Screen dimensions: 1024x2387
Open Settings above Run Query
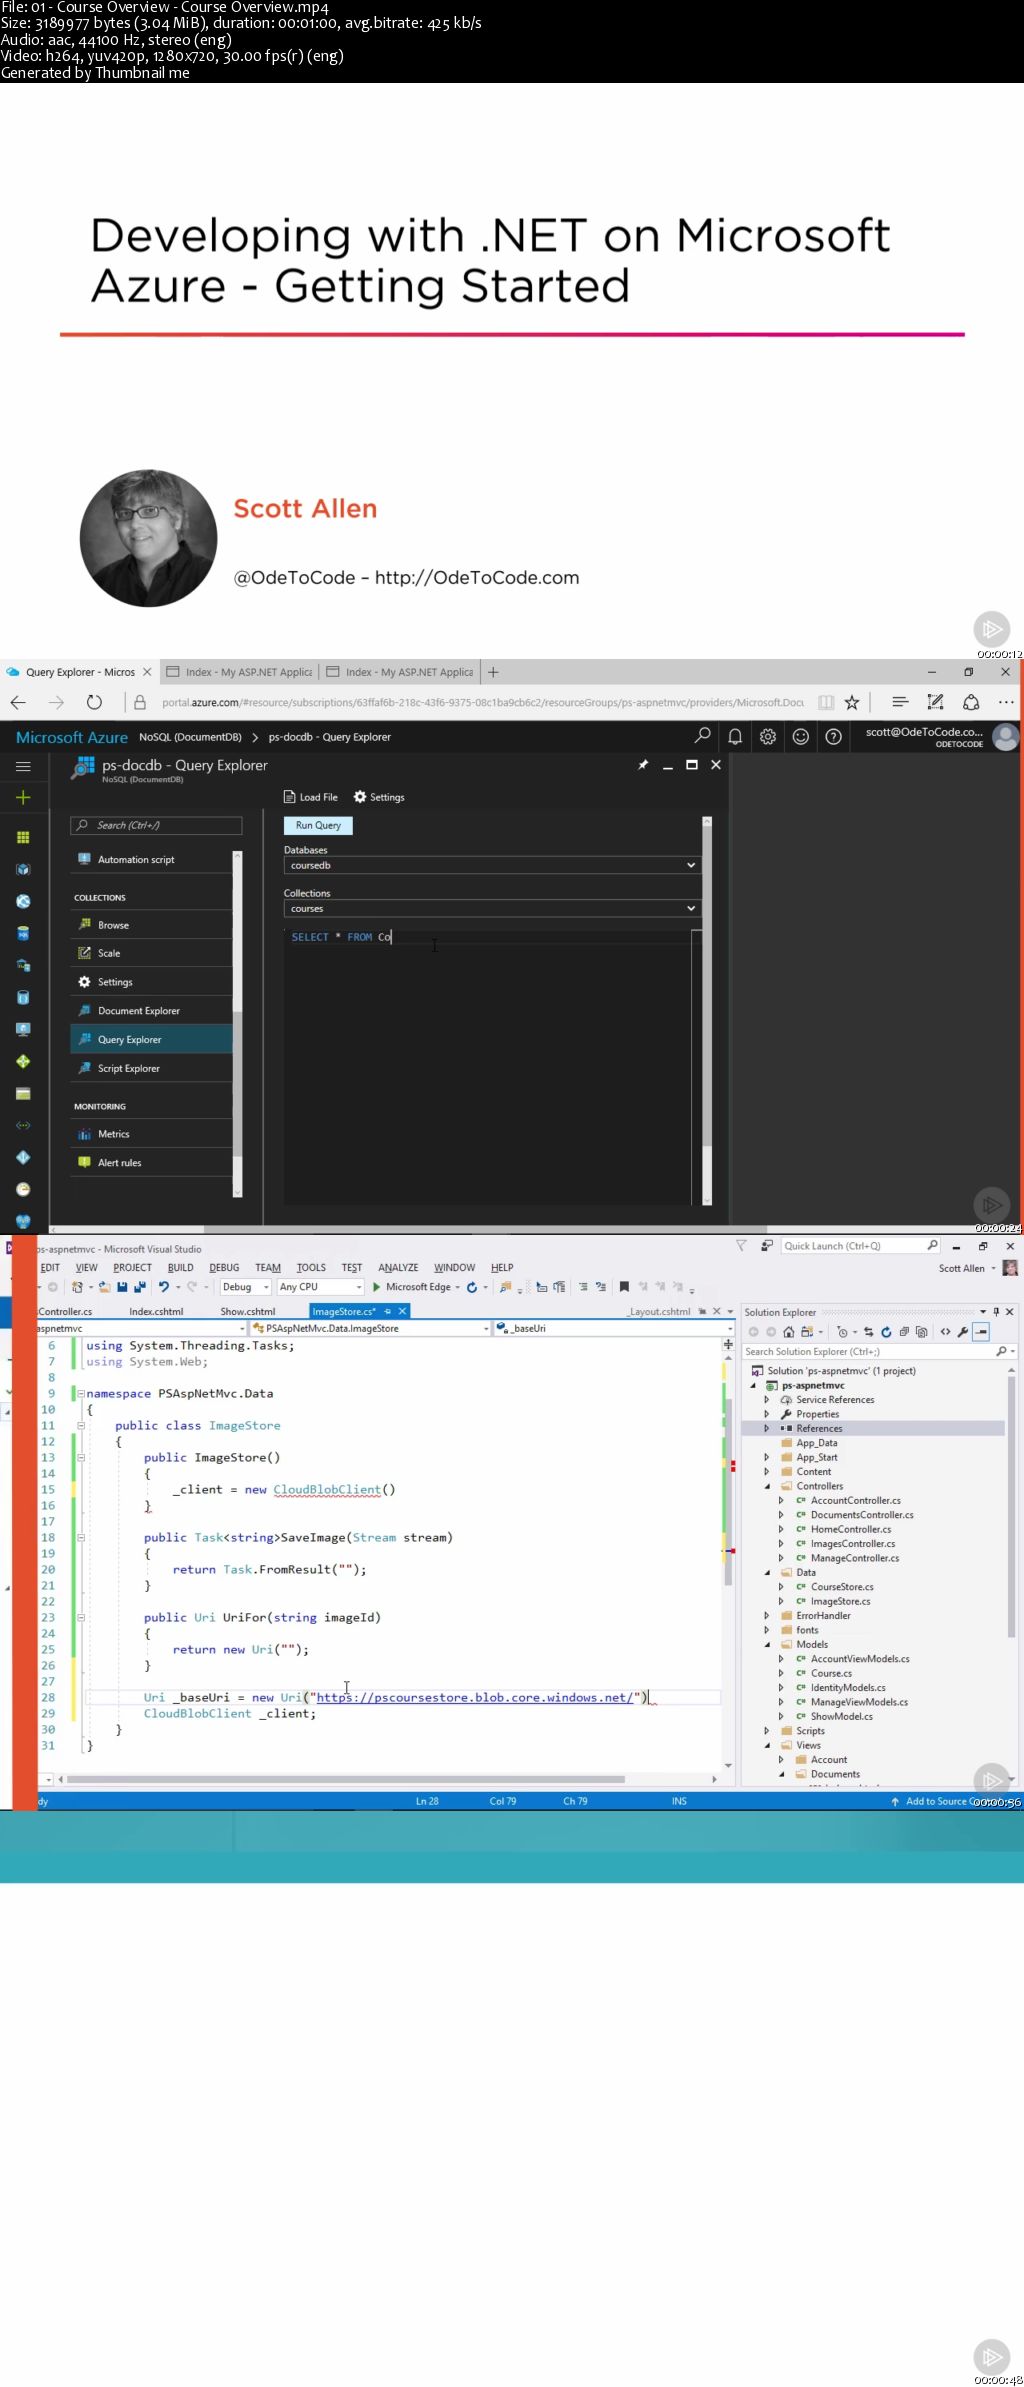pos(379,797)
